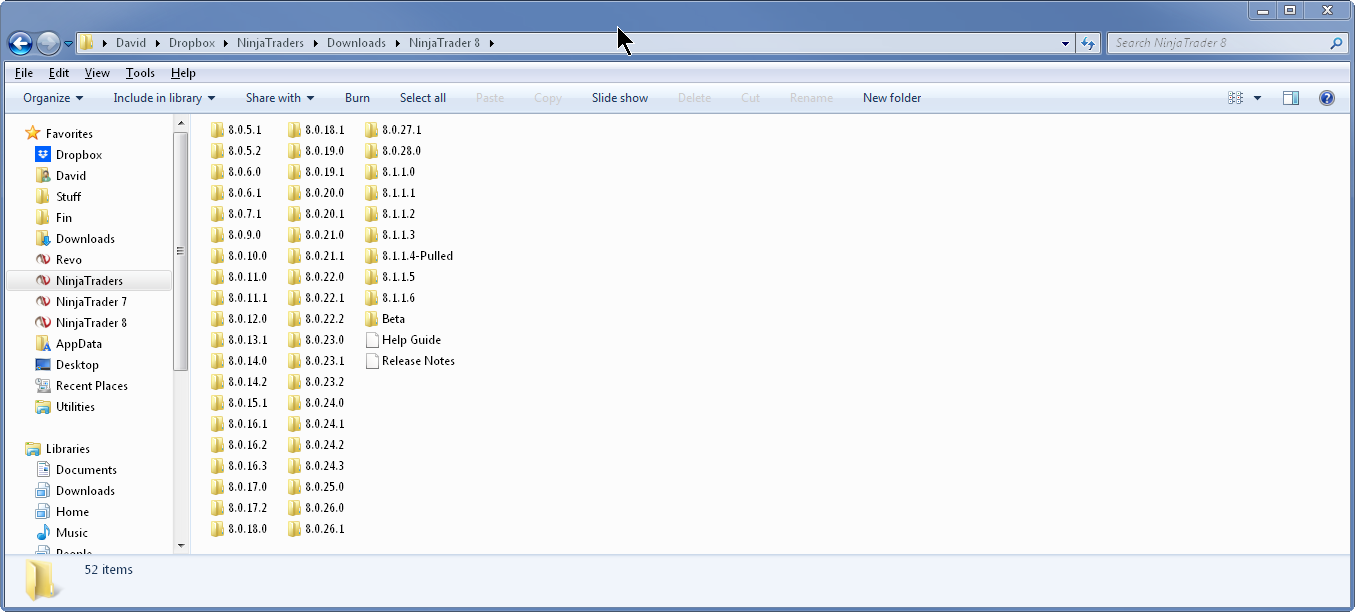Image resolution: width=1355 pixels, height=612 pixels.
Task: Select folder 8.0.24.3
Action: (x=316, y=466)
